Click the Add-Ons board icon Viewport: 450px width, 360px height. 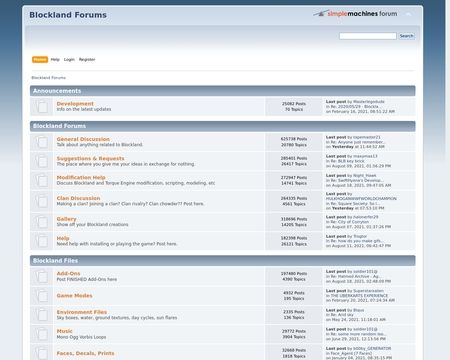42,276
